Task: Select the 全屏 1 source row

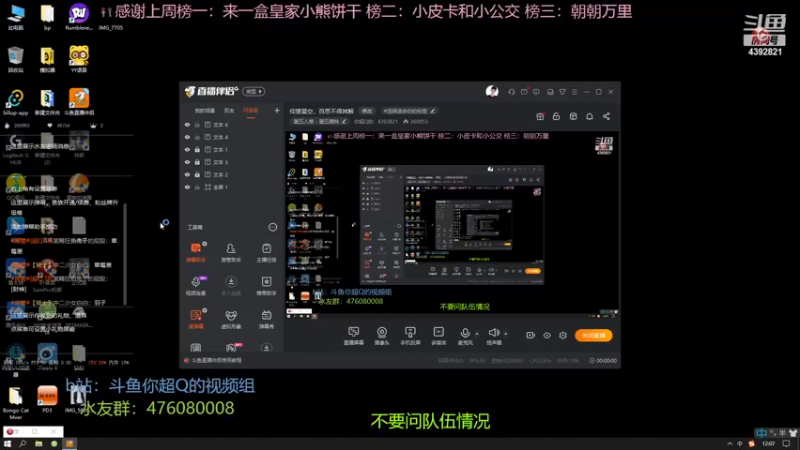Action: point(232,187)
